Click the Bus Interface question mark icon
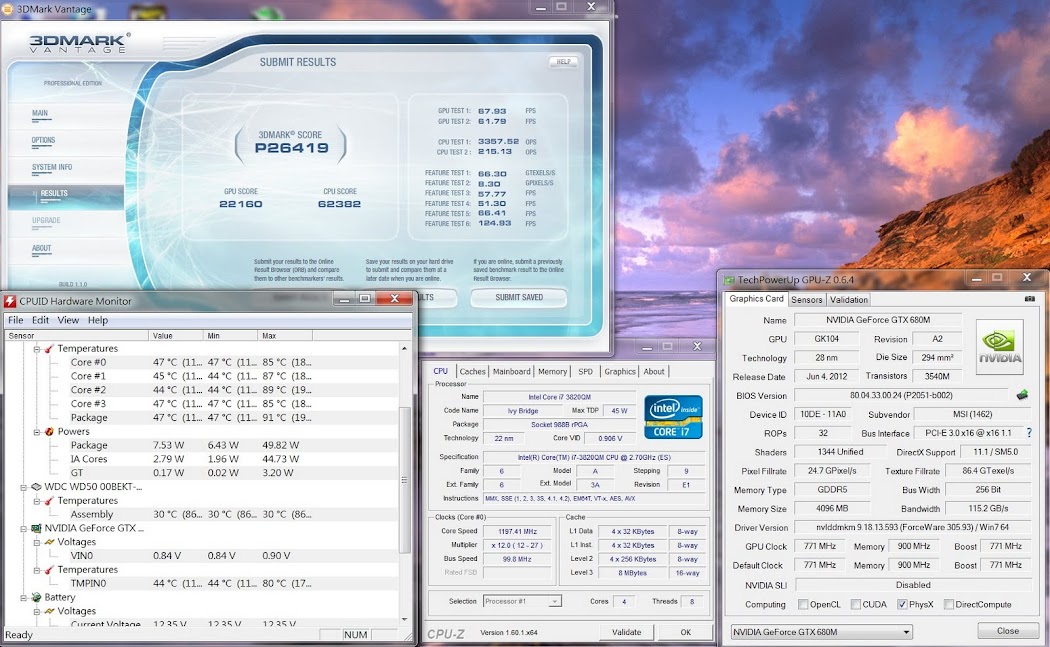Screen dimensions: 1050x647 pyautogui.click(x=1029, y=433)
